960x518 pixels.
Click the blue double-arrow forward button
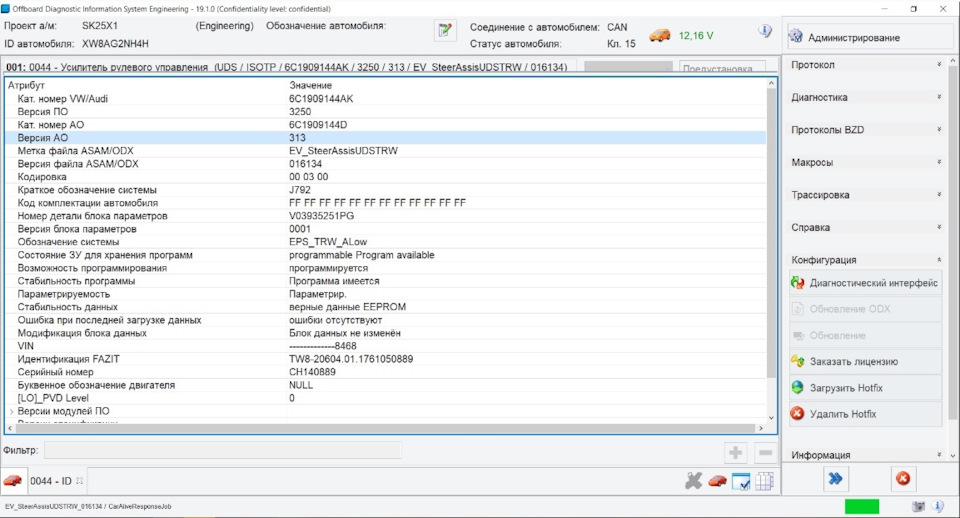[835, 479]
